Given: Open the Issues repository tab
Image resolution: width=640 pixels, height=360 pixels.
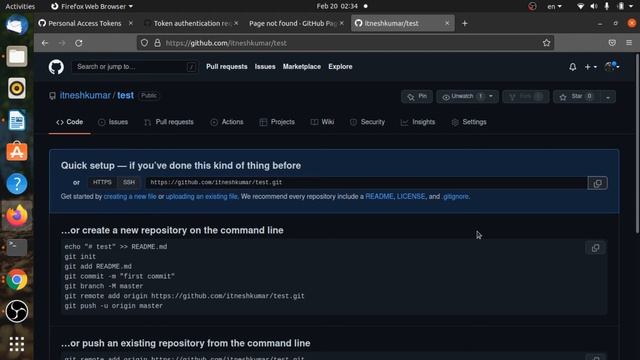Looking at the screenshot, I should [x=113, y=122].
